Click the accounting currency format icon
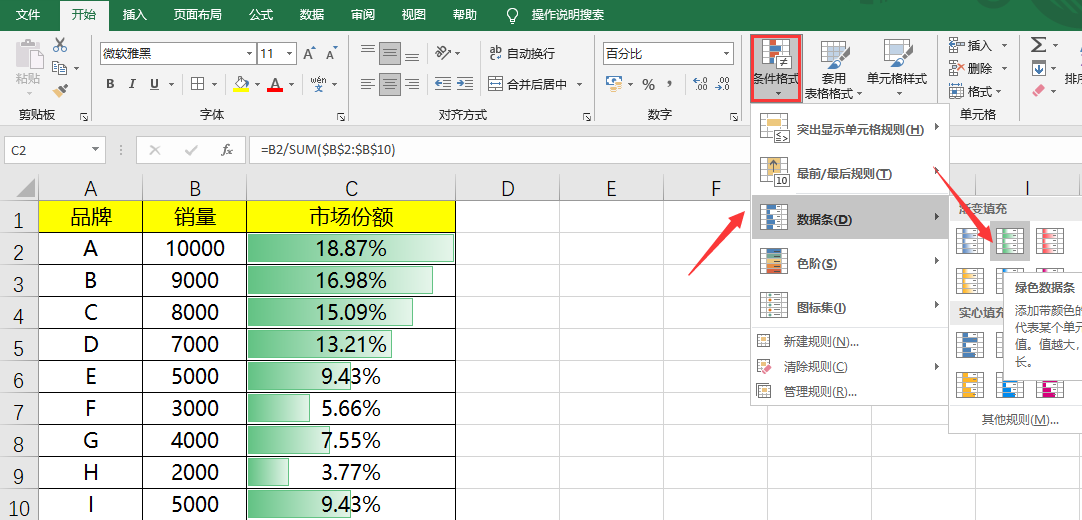The width and height of the screenshot is (1082, 520). click(612, 84)
